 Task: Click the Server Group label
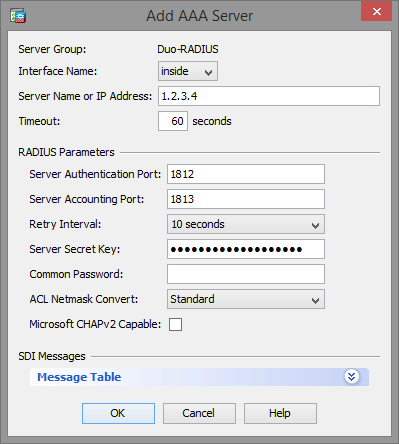coord(52,49)
